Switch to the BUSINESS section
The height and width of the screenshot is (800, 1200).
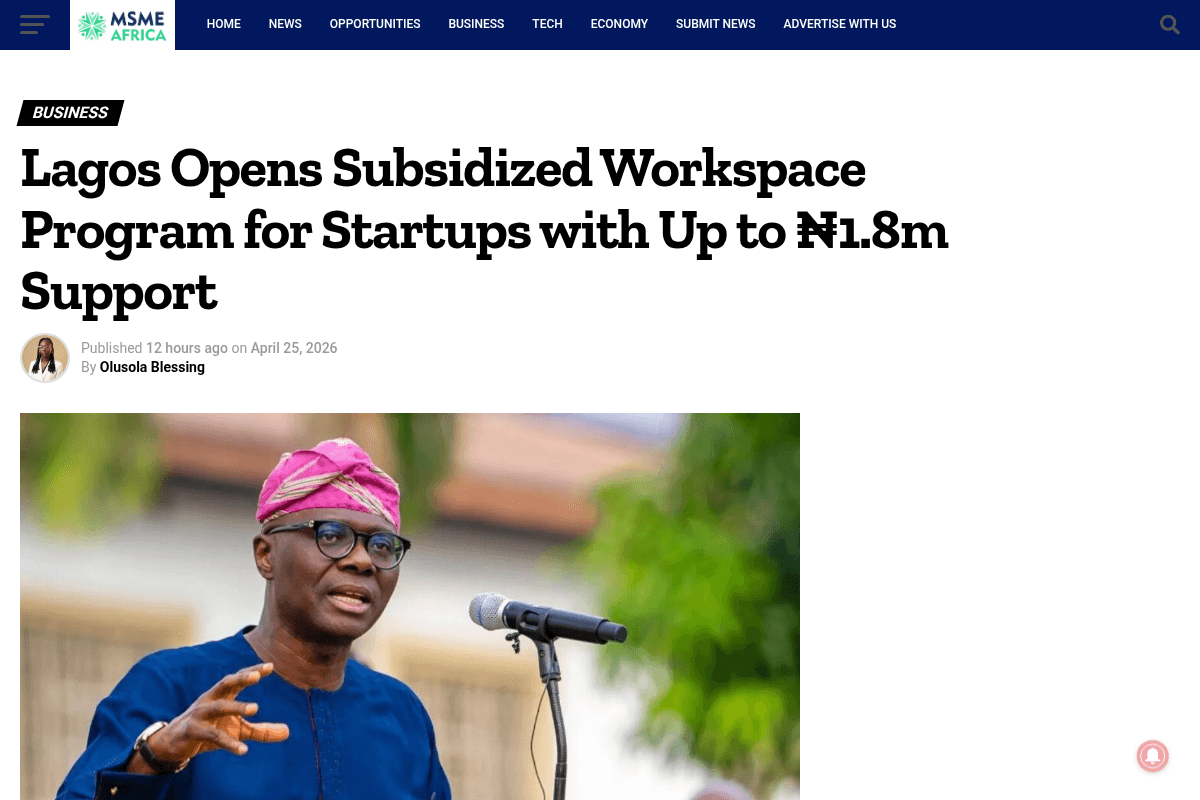(476, 24)
